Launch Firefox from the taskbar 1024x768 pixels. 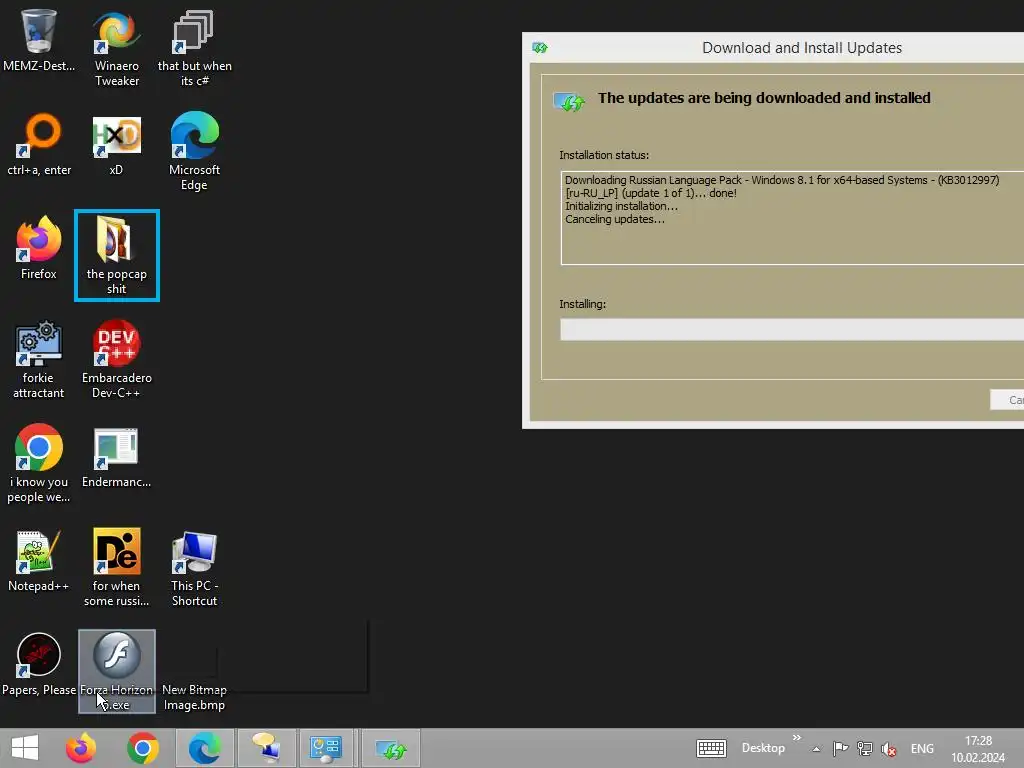pos(81,748)
